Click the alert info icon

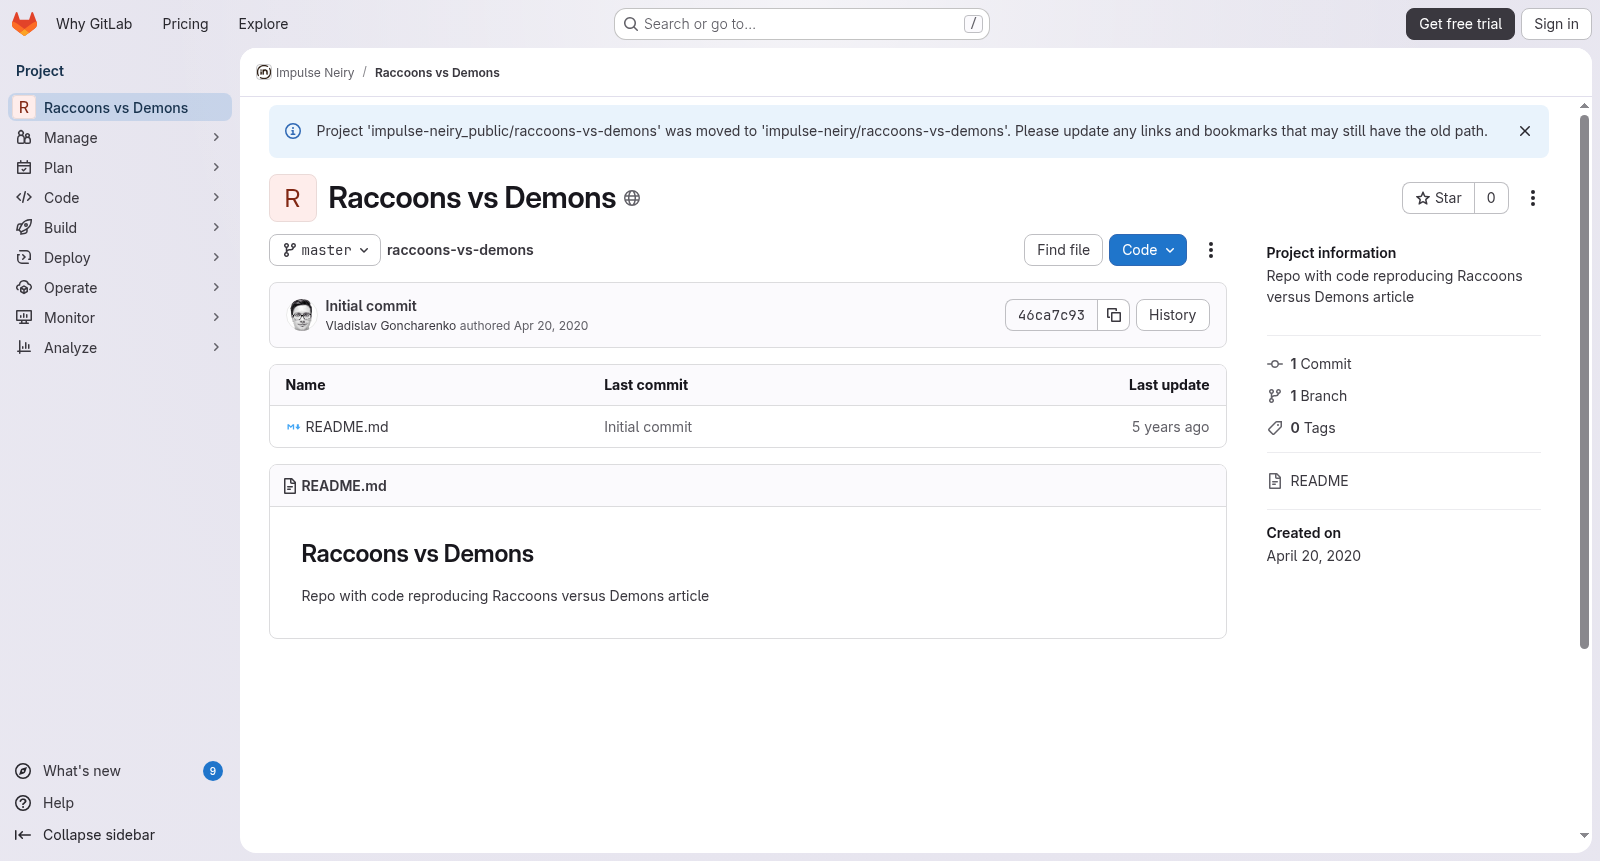click(x=293, y=131)
